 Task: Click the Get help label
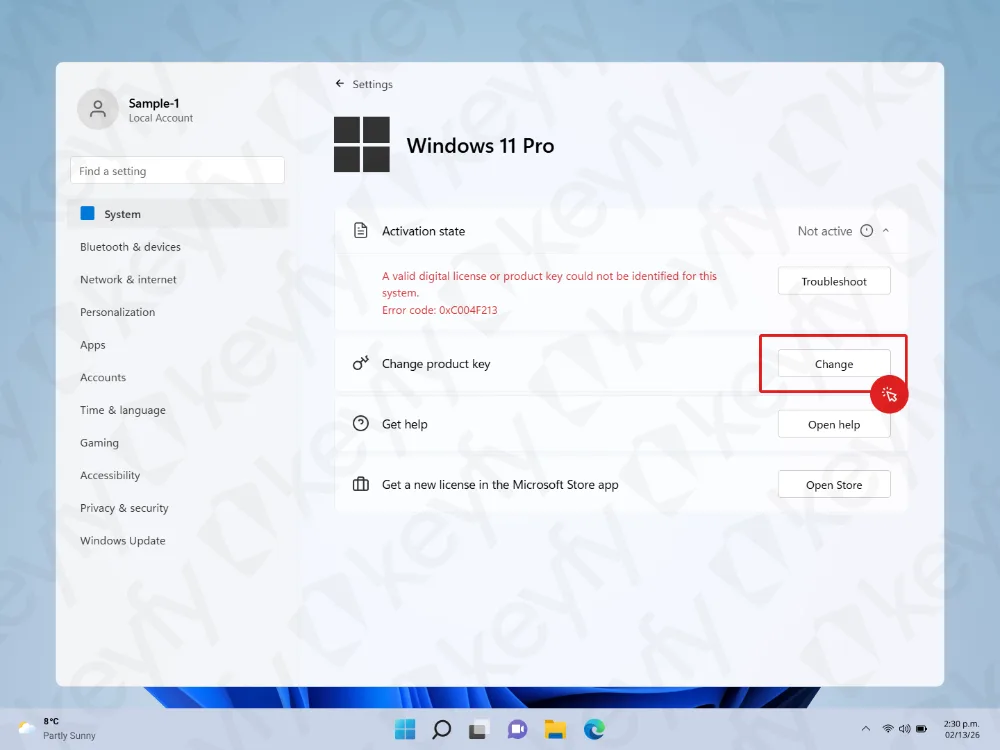[404, 424]
